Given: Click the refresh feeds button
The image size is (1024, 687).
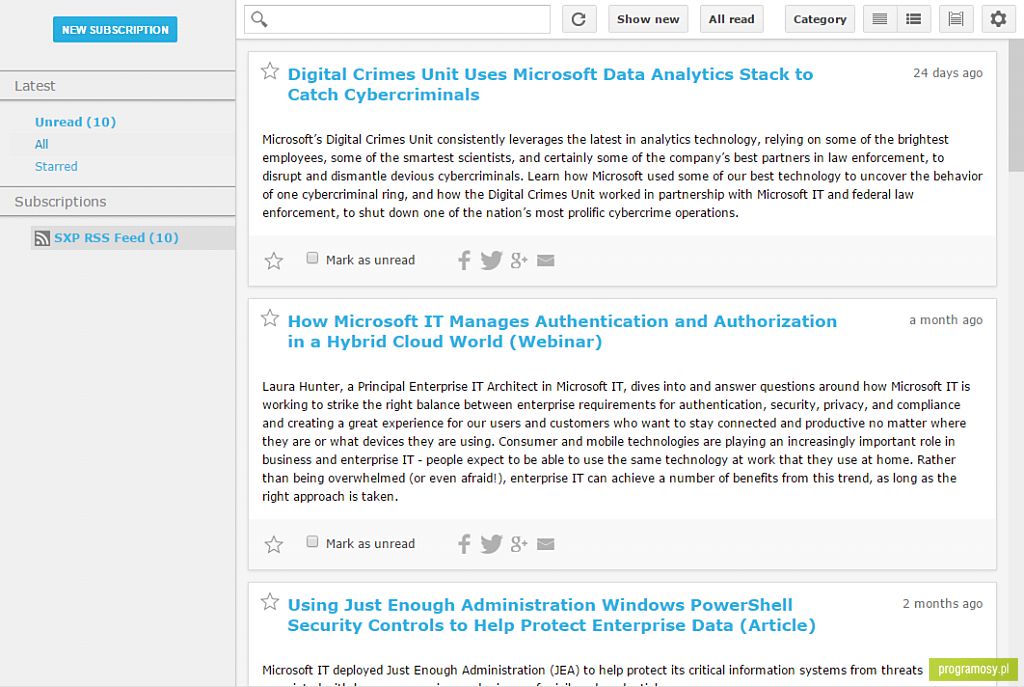Looking at the screenshot, I should click(579, 19).
